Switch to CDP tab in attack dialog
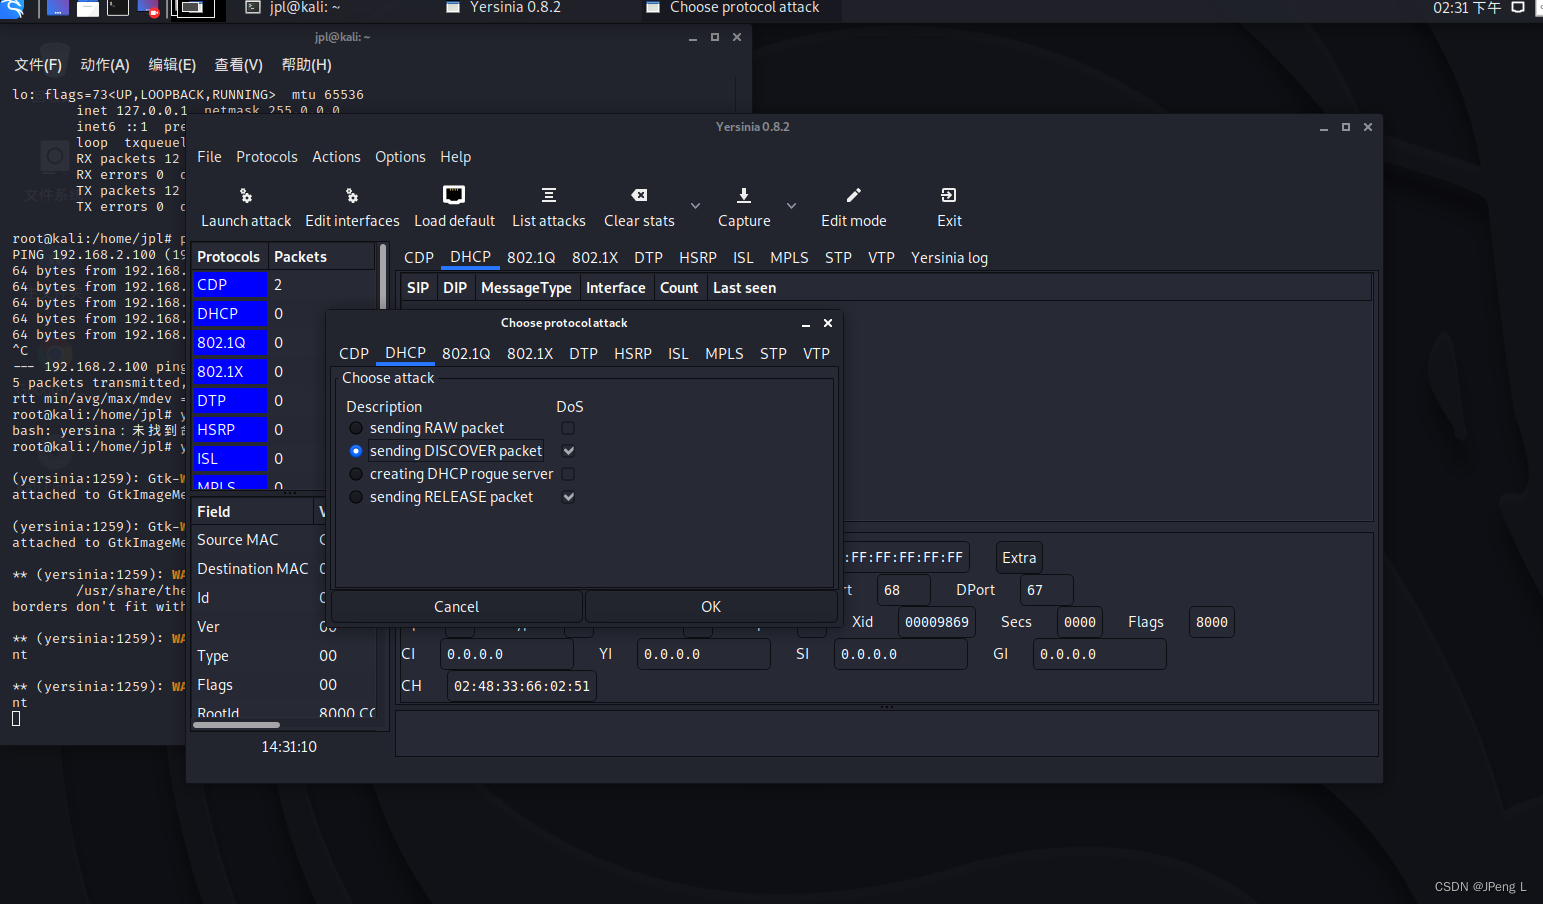Image resolution: width=1543 pixels, height=904 pixels. [x=354, y=354]
